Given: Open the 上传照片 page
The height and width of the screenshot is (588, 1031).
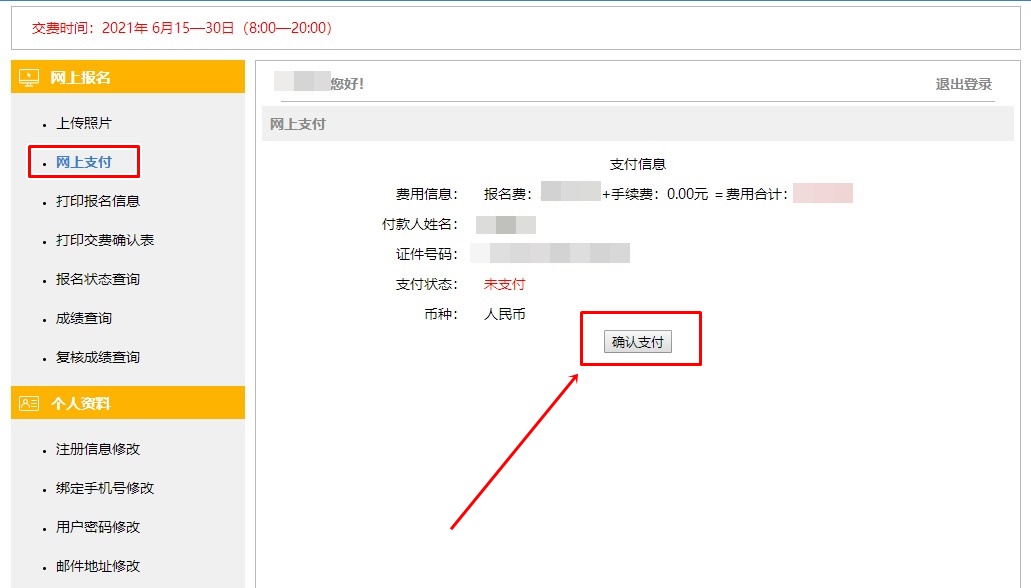Looking at the screenshot, I should coord(83,123).
